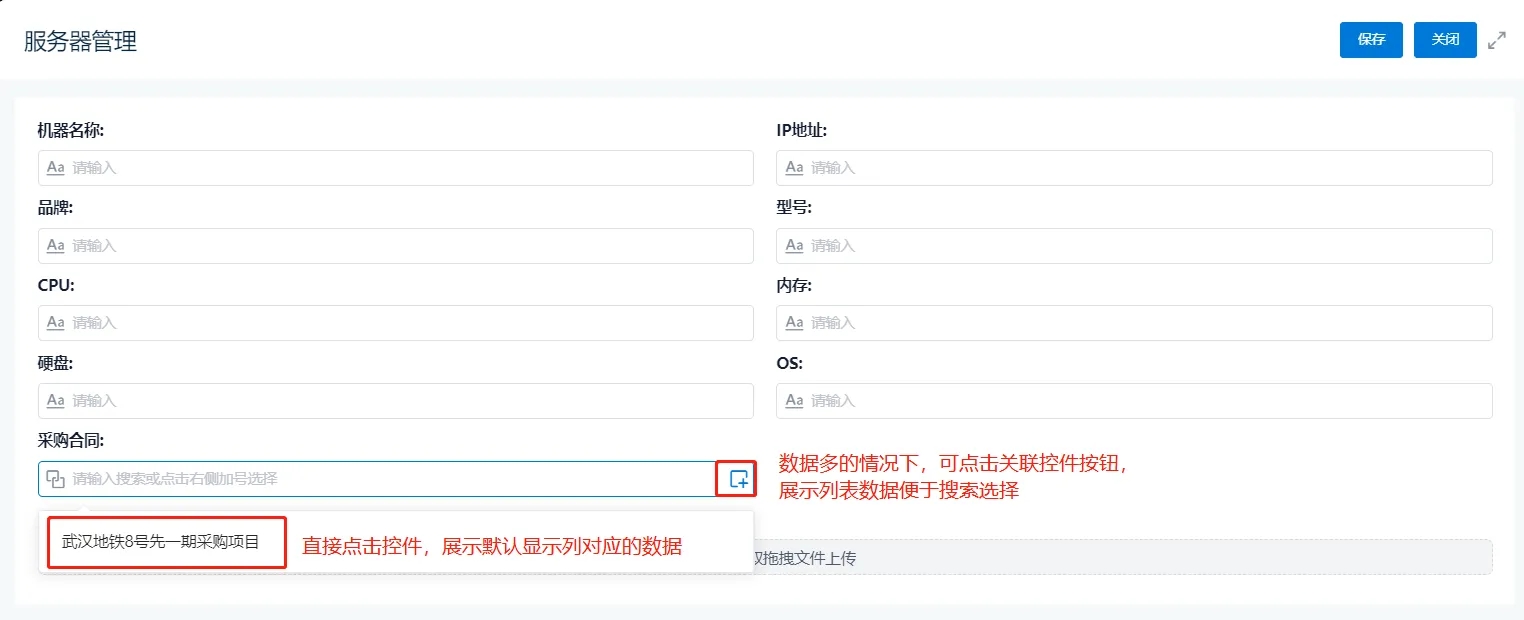Click the Aa icon in OS field

tap(794, 401)
